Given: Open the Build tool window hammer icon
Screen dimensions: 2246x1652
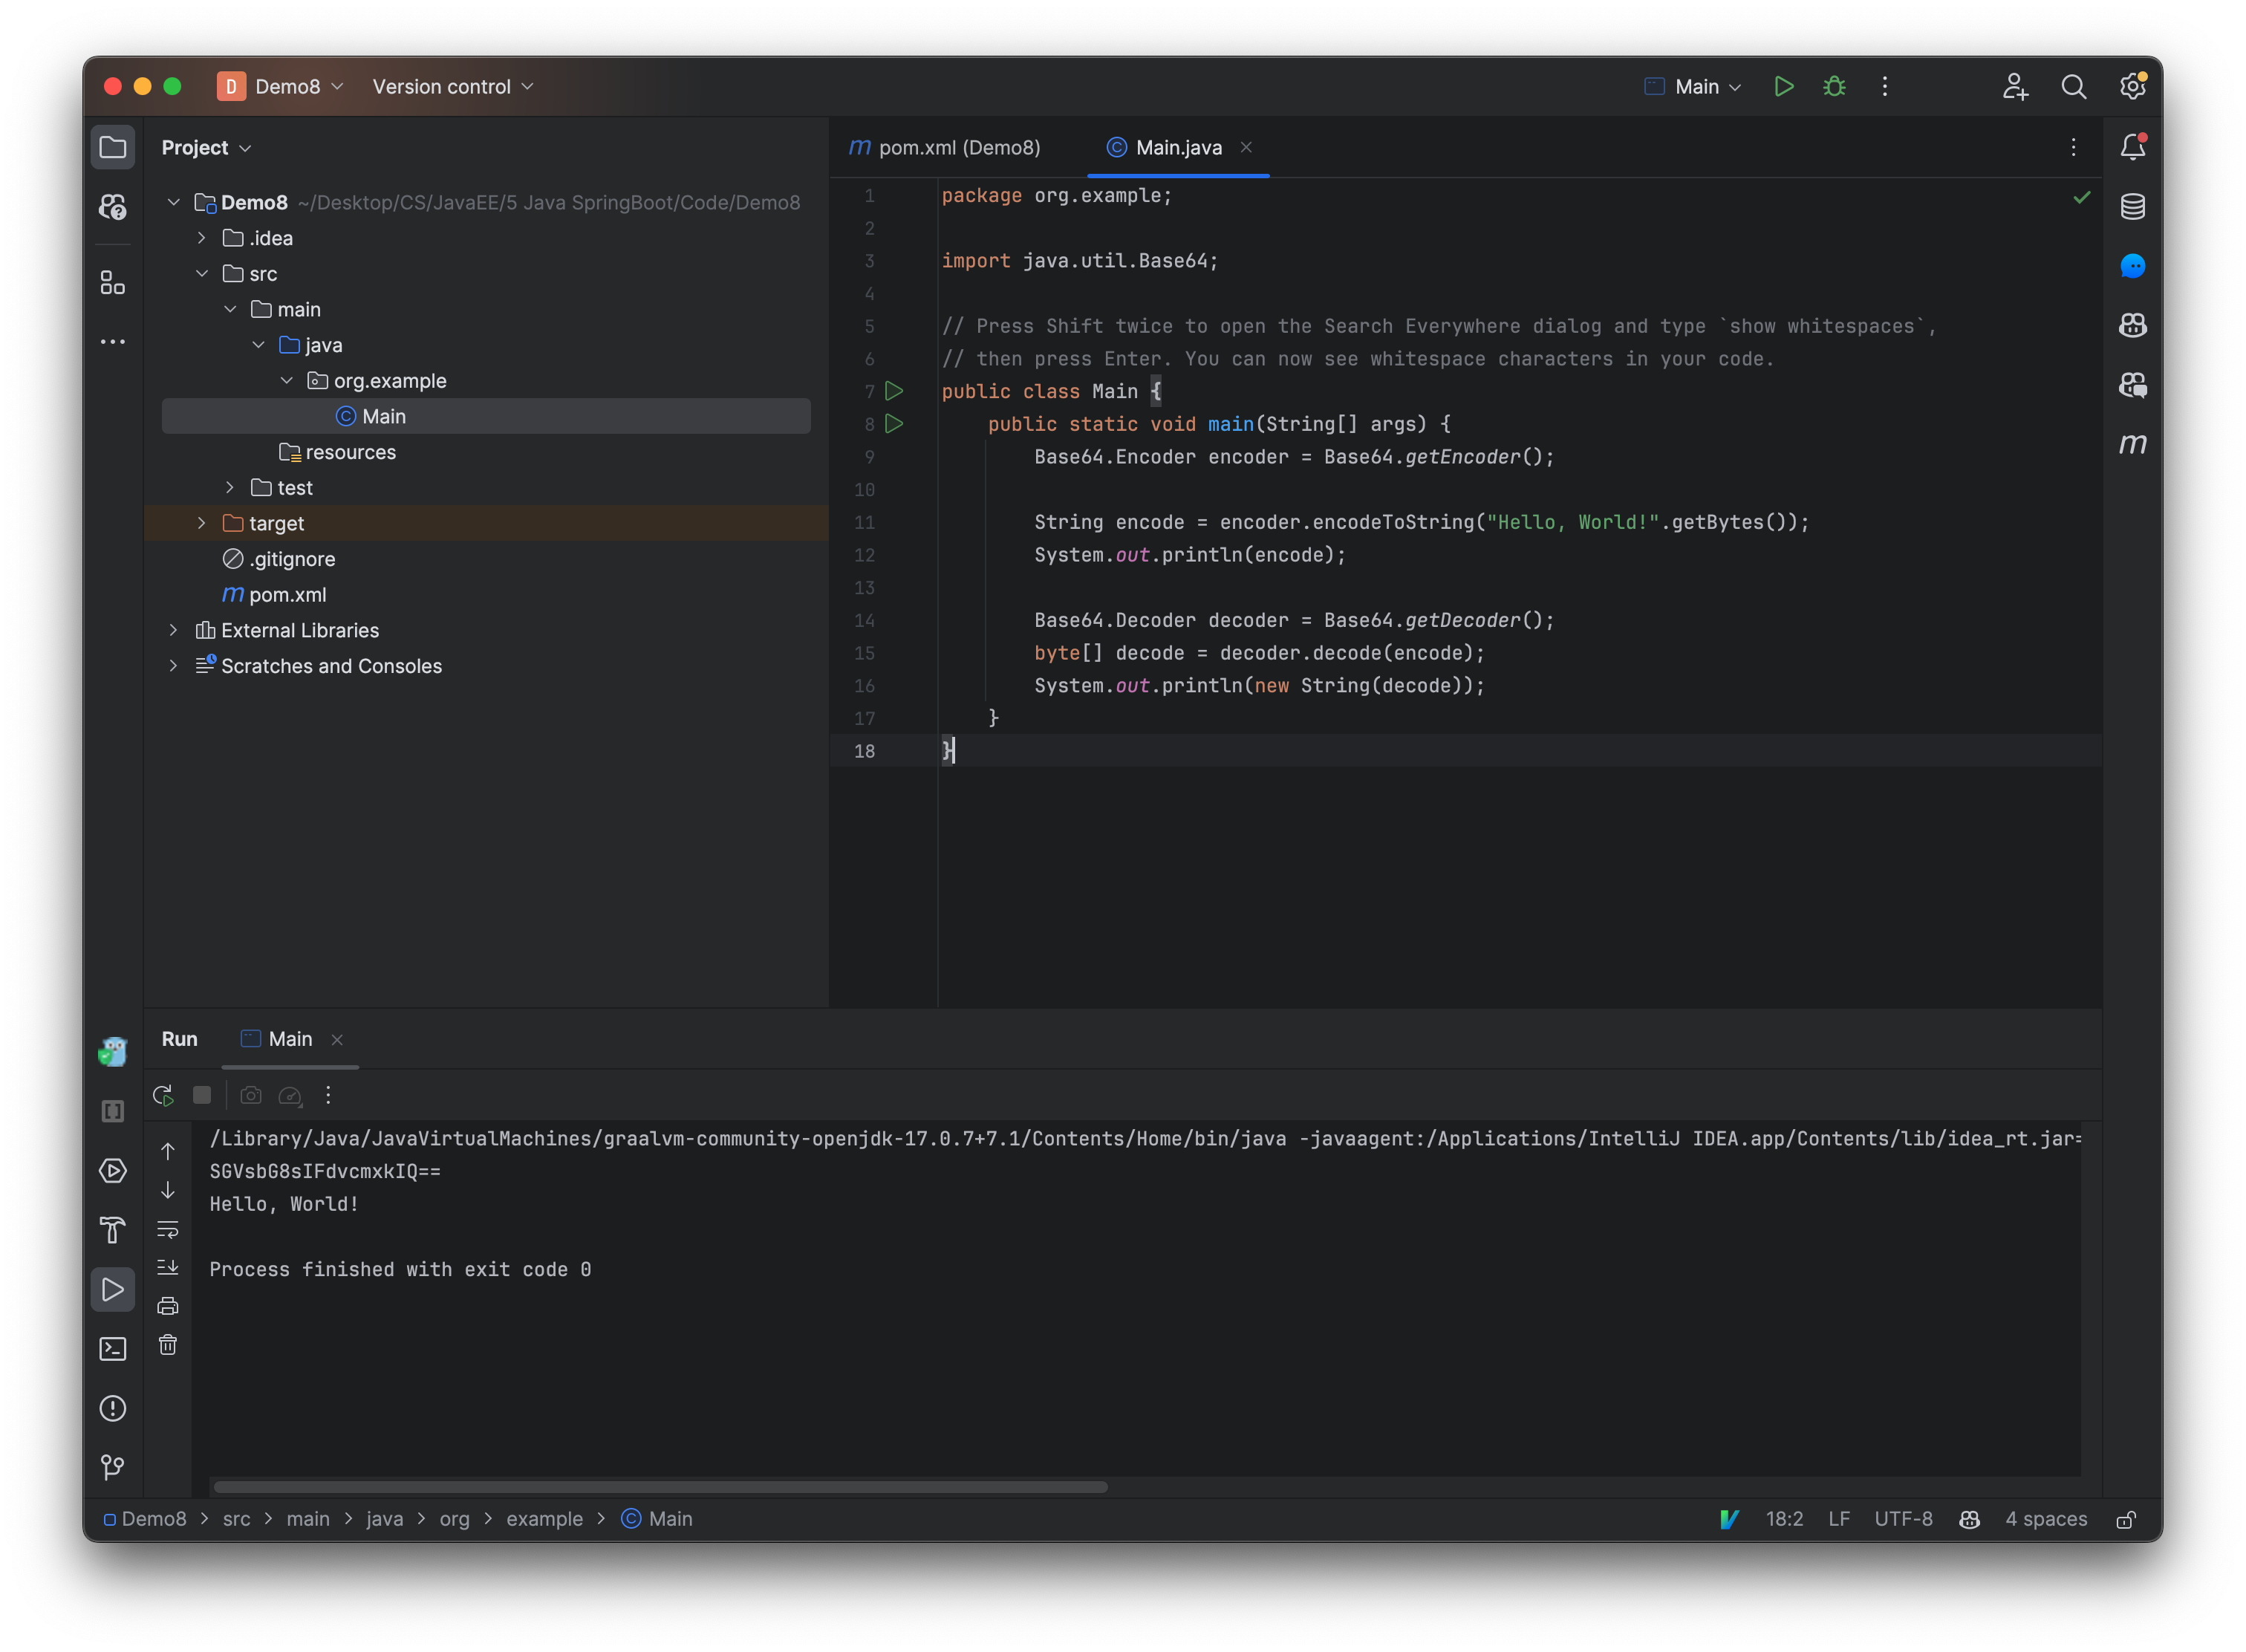Looking at the screenshot, I should tap(113, 1230).
